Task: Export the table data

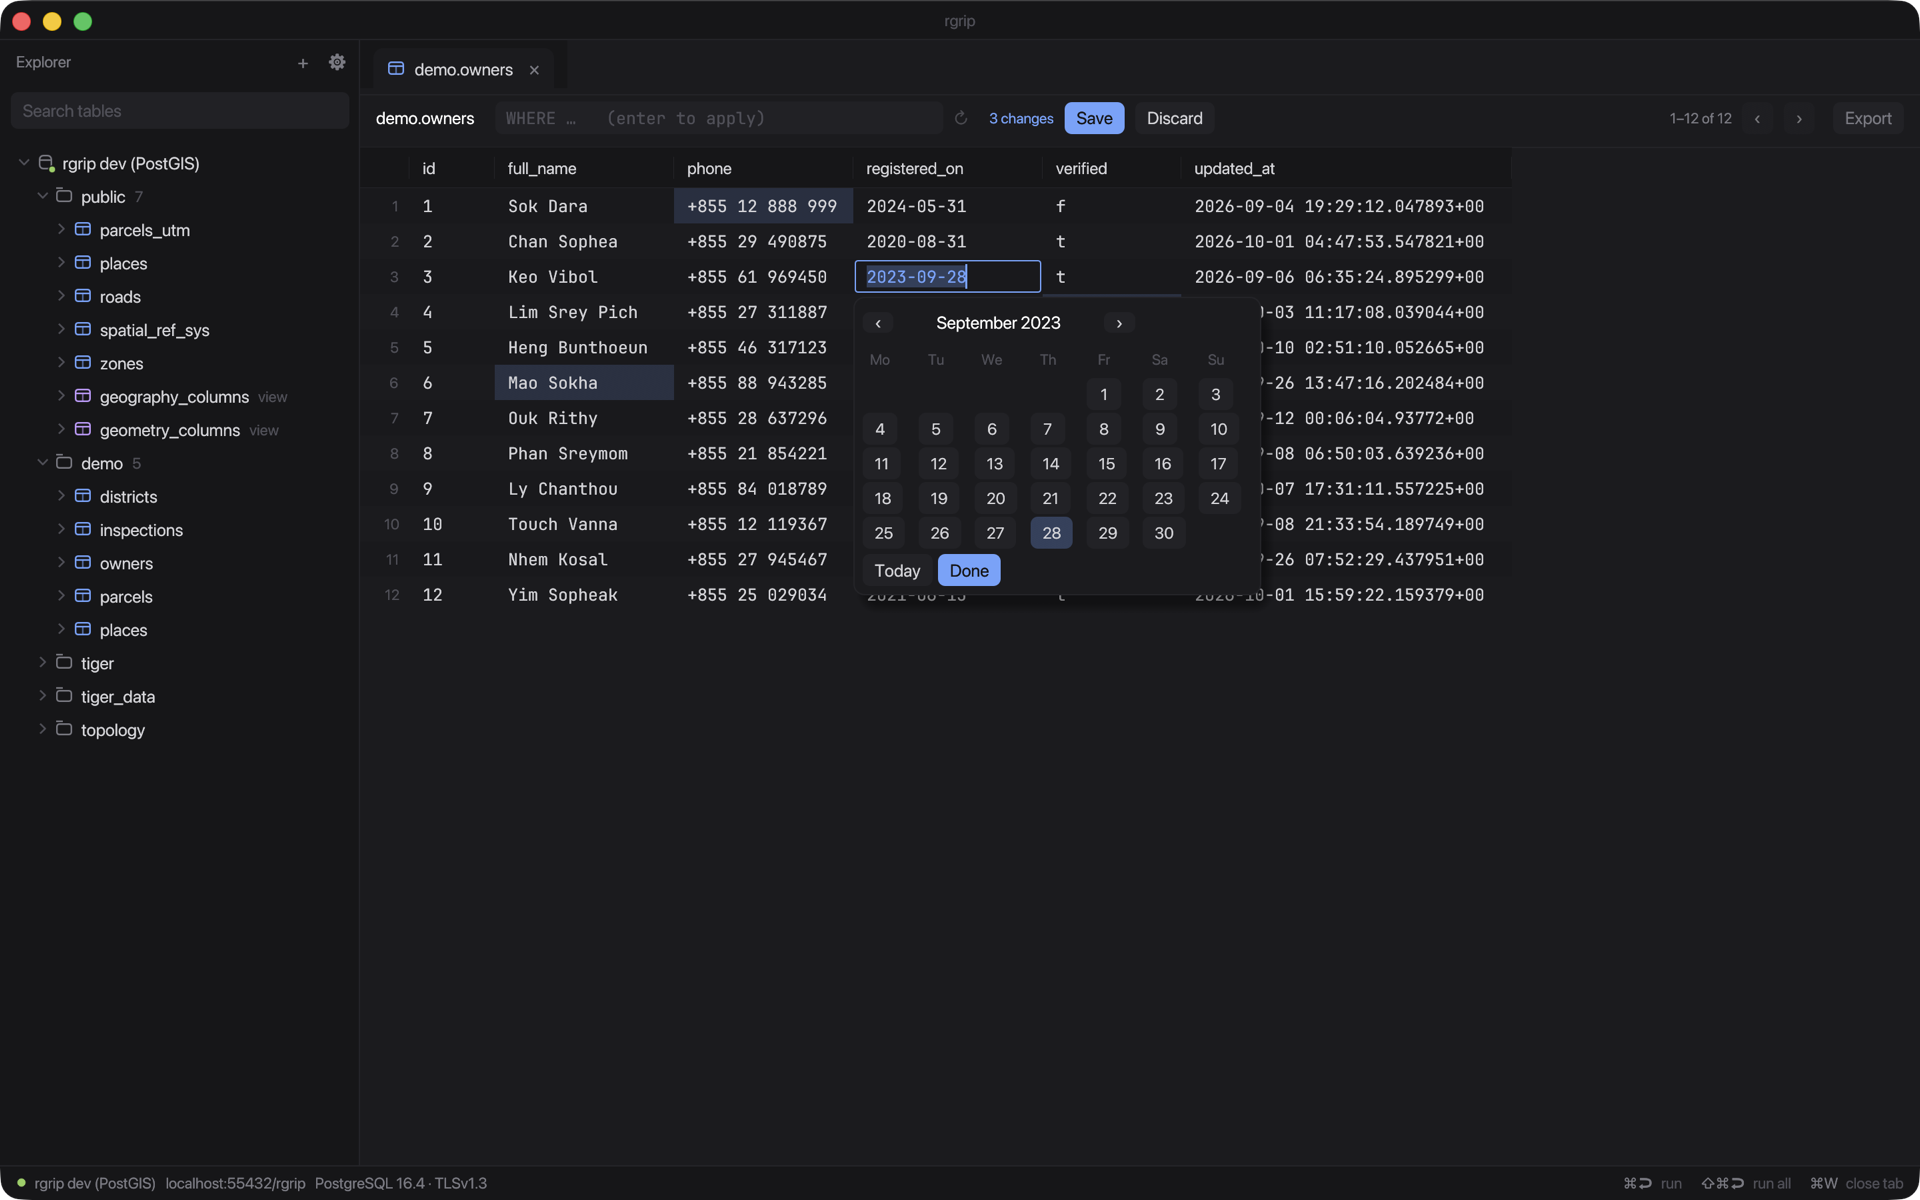Action: point(1867,118)
